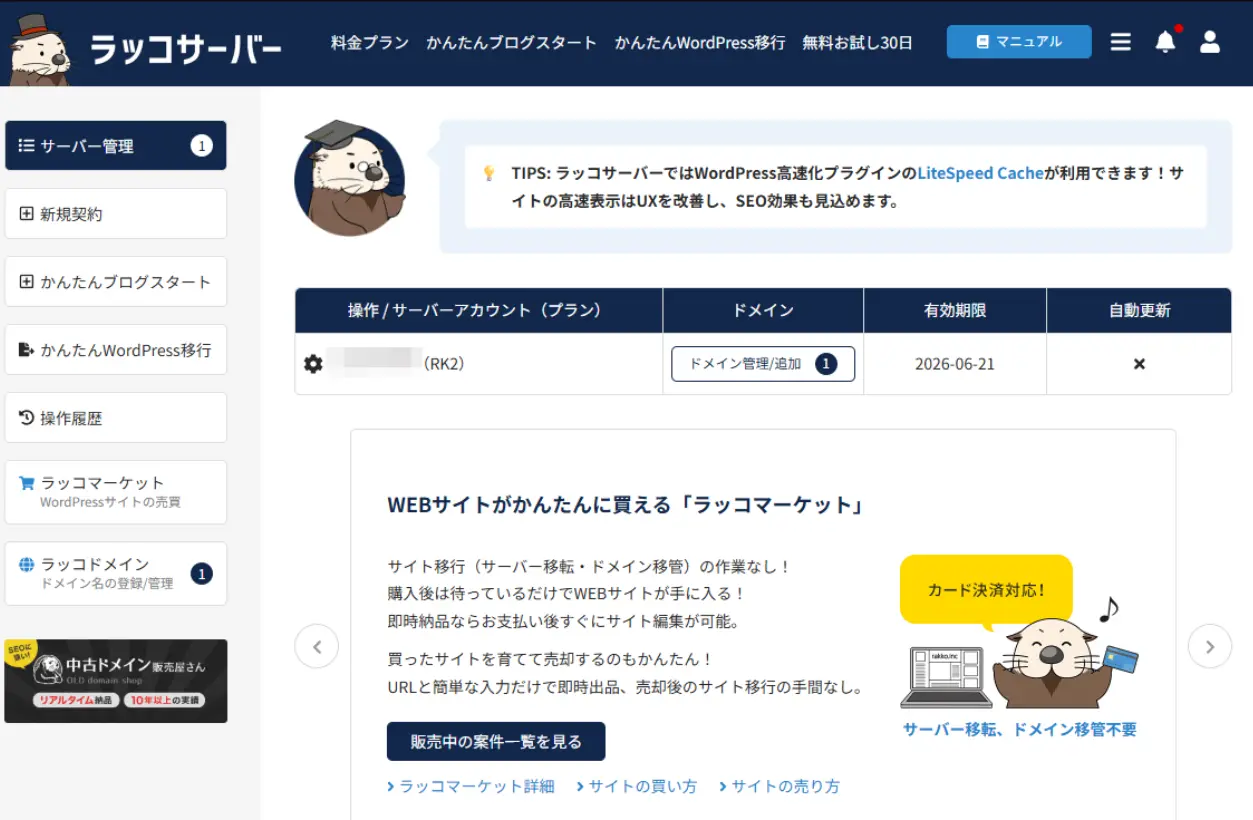Click the gear icon beside the server account

(x=313, y=363)
